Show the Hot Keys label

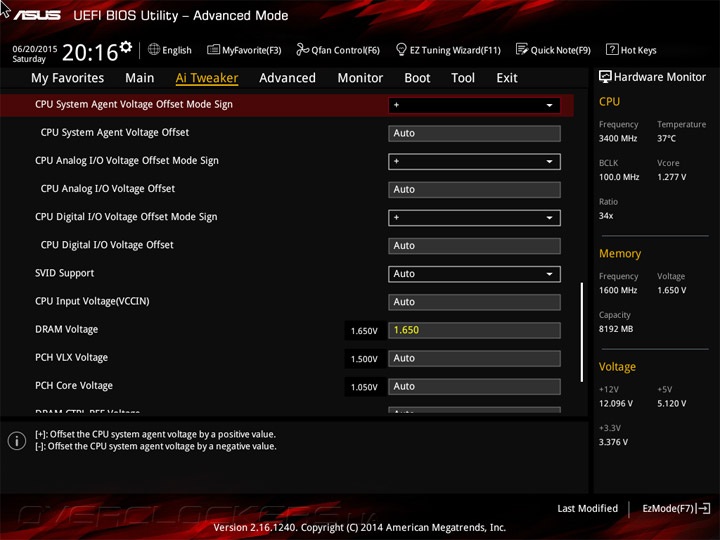click(x=639, y=50)
